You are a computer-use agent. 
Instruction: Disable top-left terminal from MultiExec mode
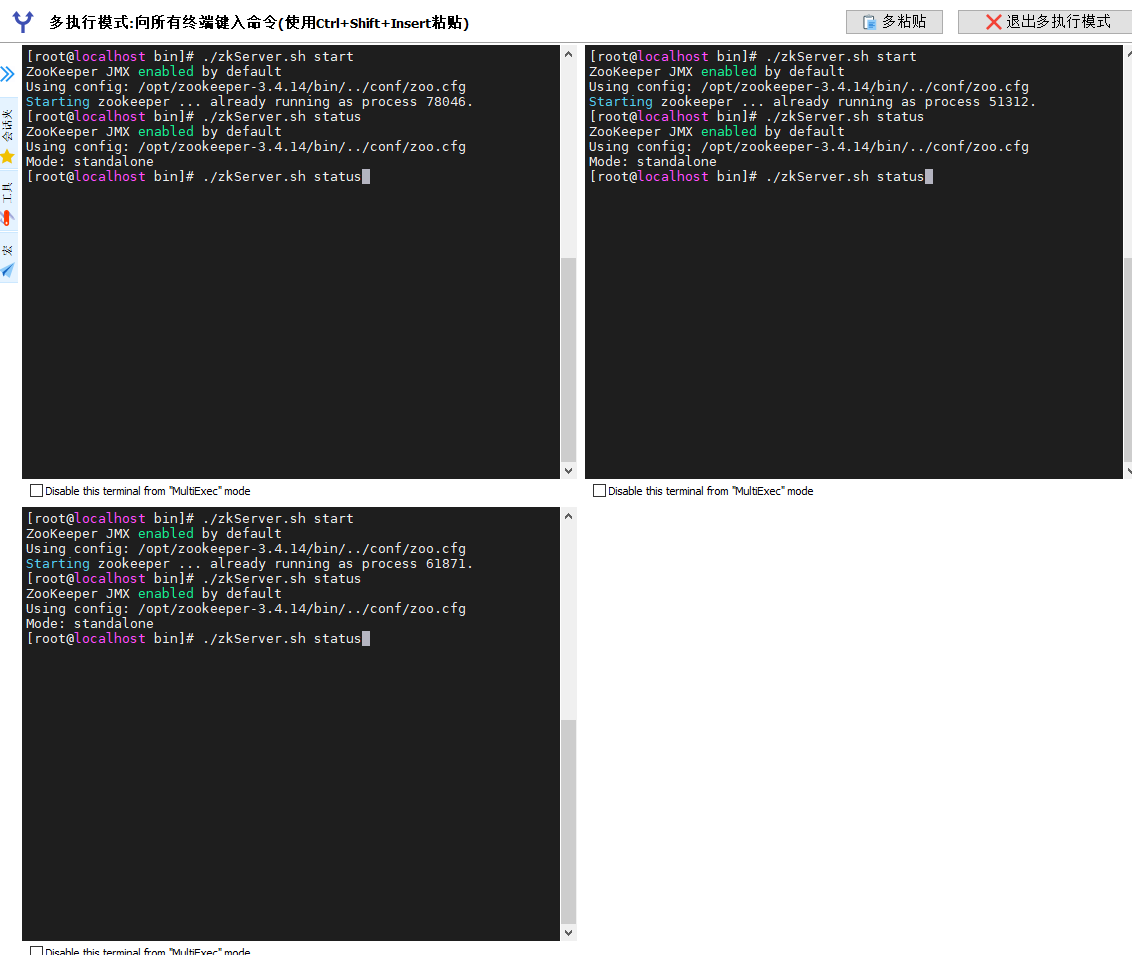[x=36, y=491]
